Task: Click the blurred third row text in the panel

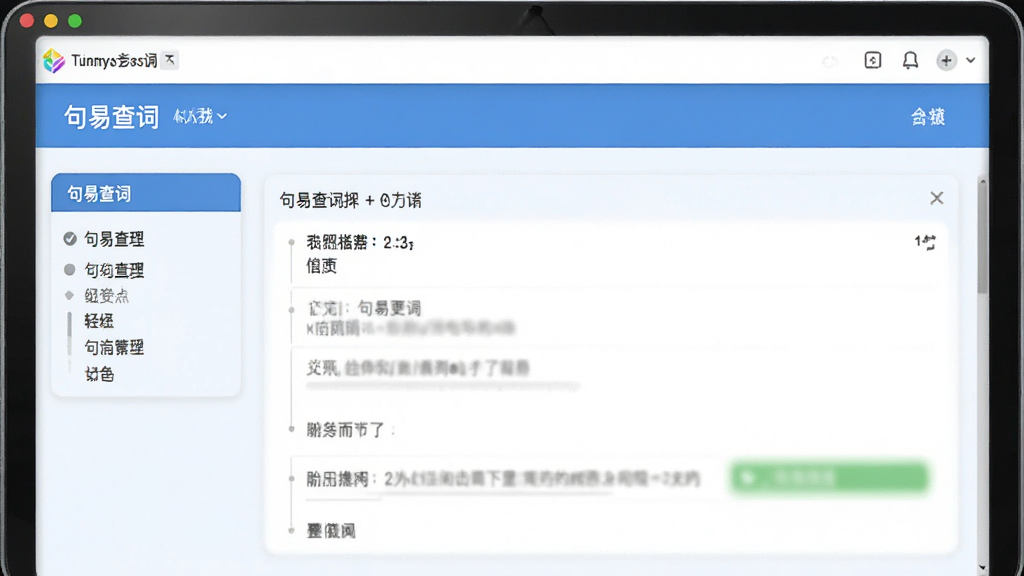Action: (x=418, y=368)
